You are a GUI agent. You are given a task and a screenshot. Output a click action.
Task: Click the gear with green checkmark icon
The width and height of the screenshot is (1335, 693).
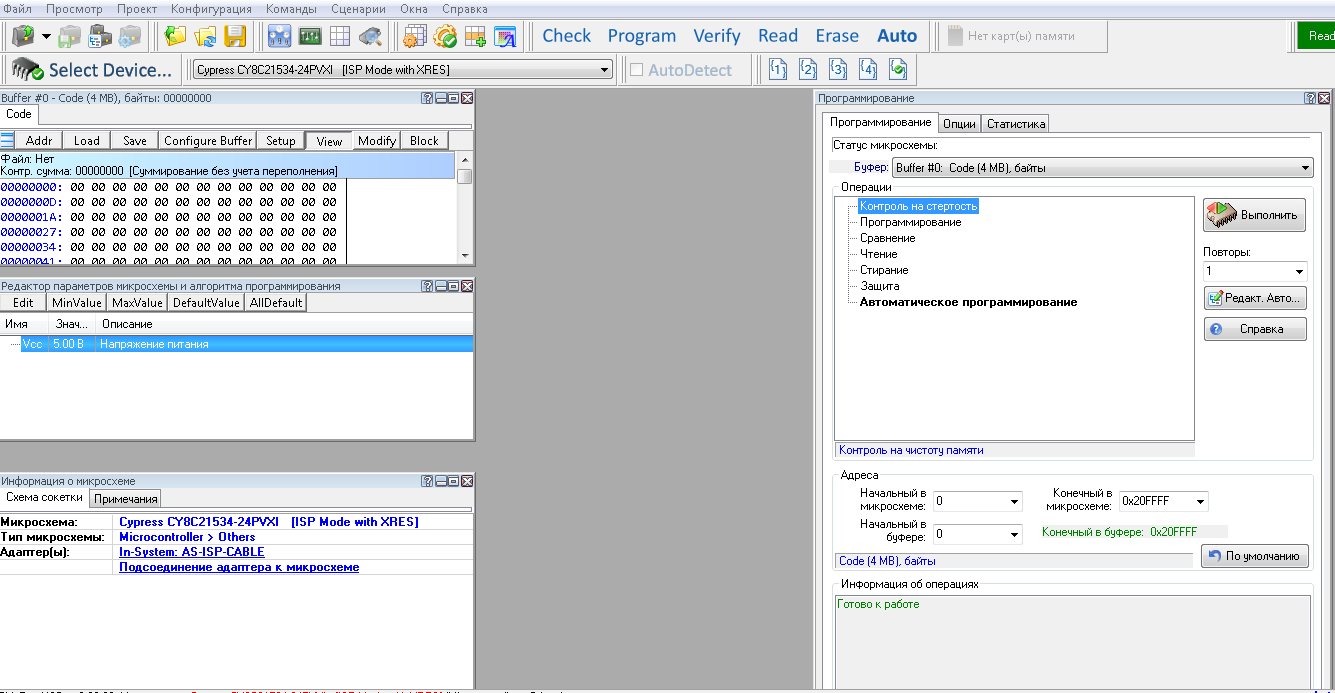click(444, 37)
